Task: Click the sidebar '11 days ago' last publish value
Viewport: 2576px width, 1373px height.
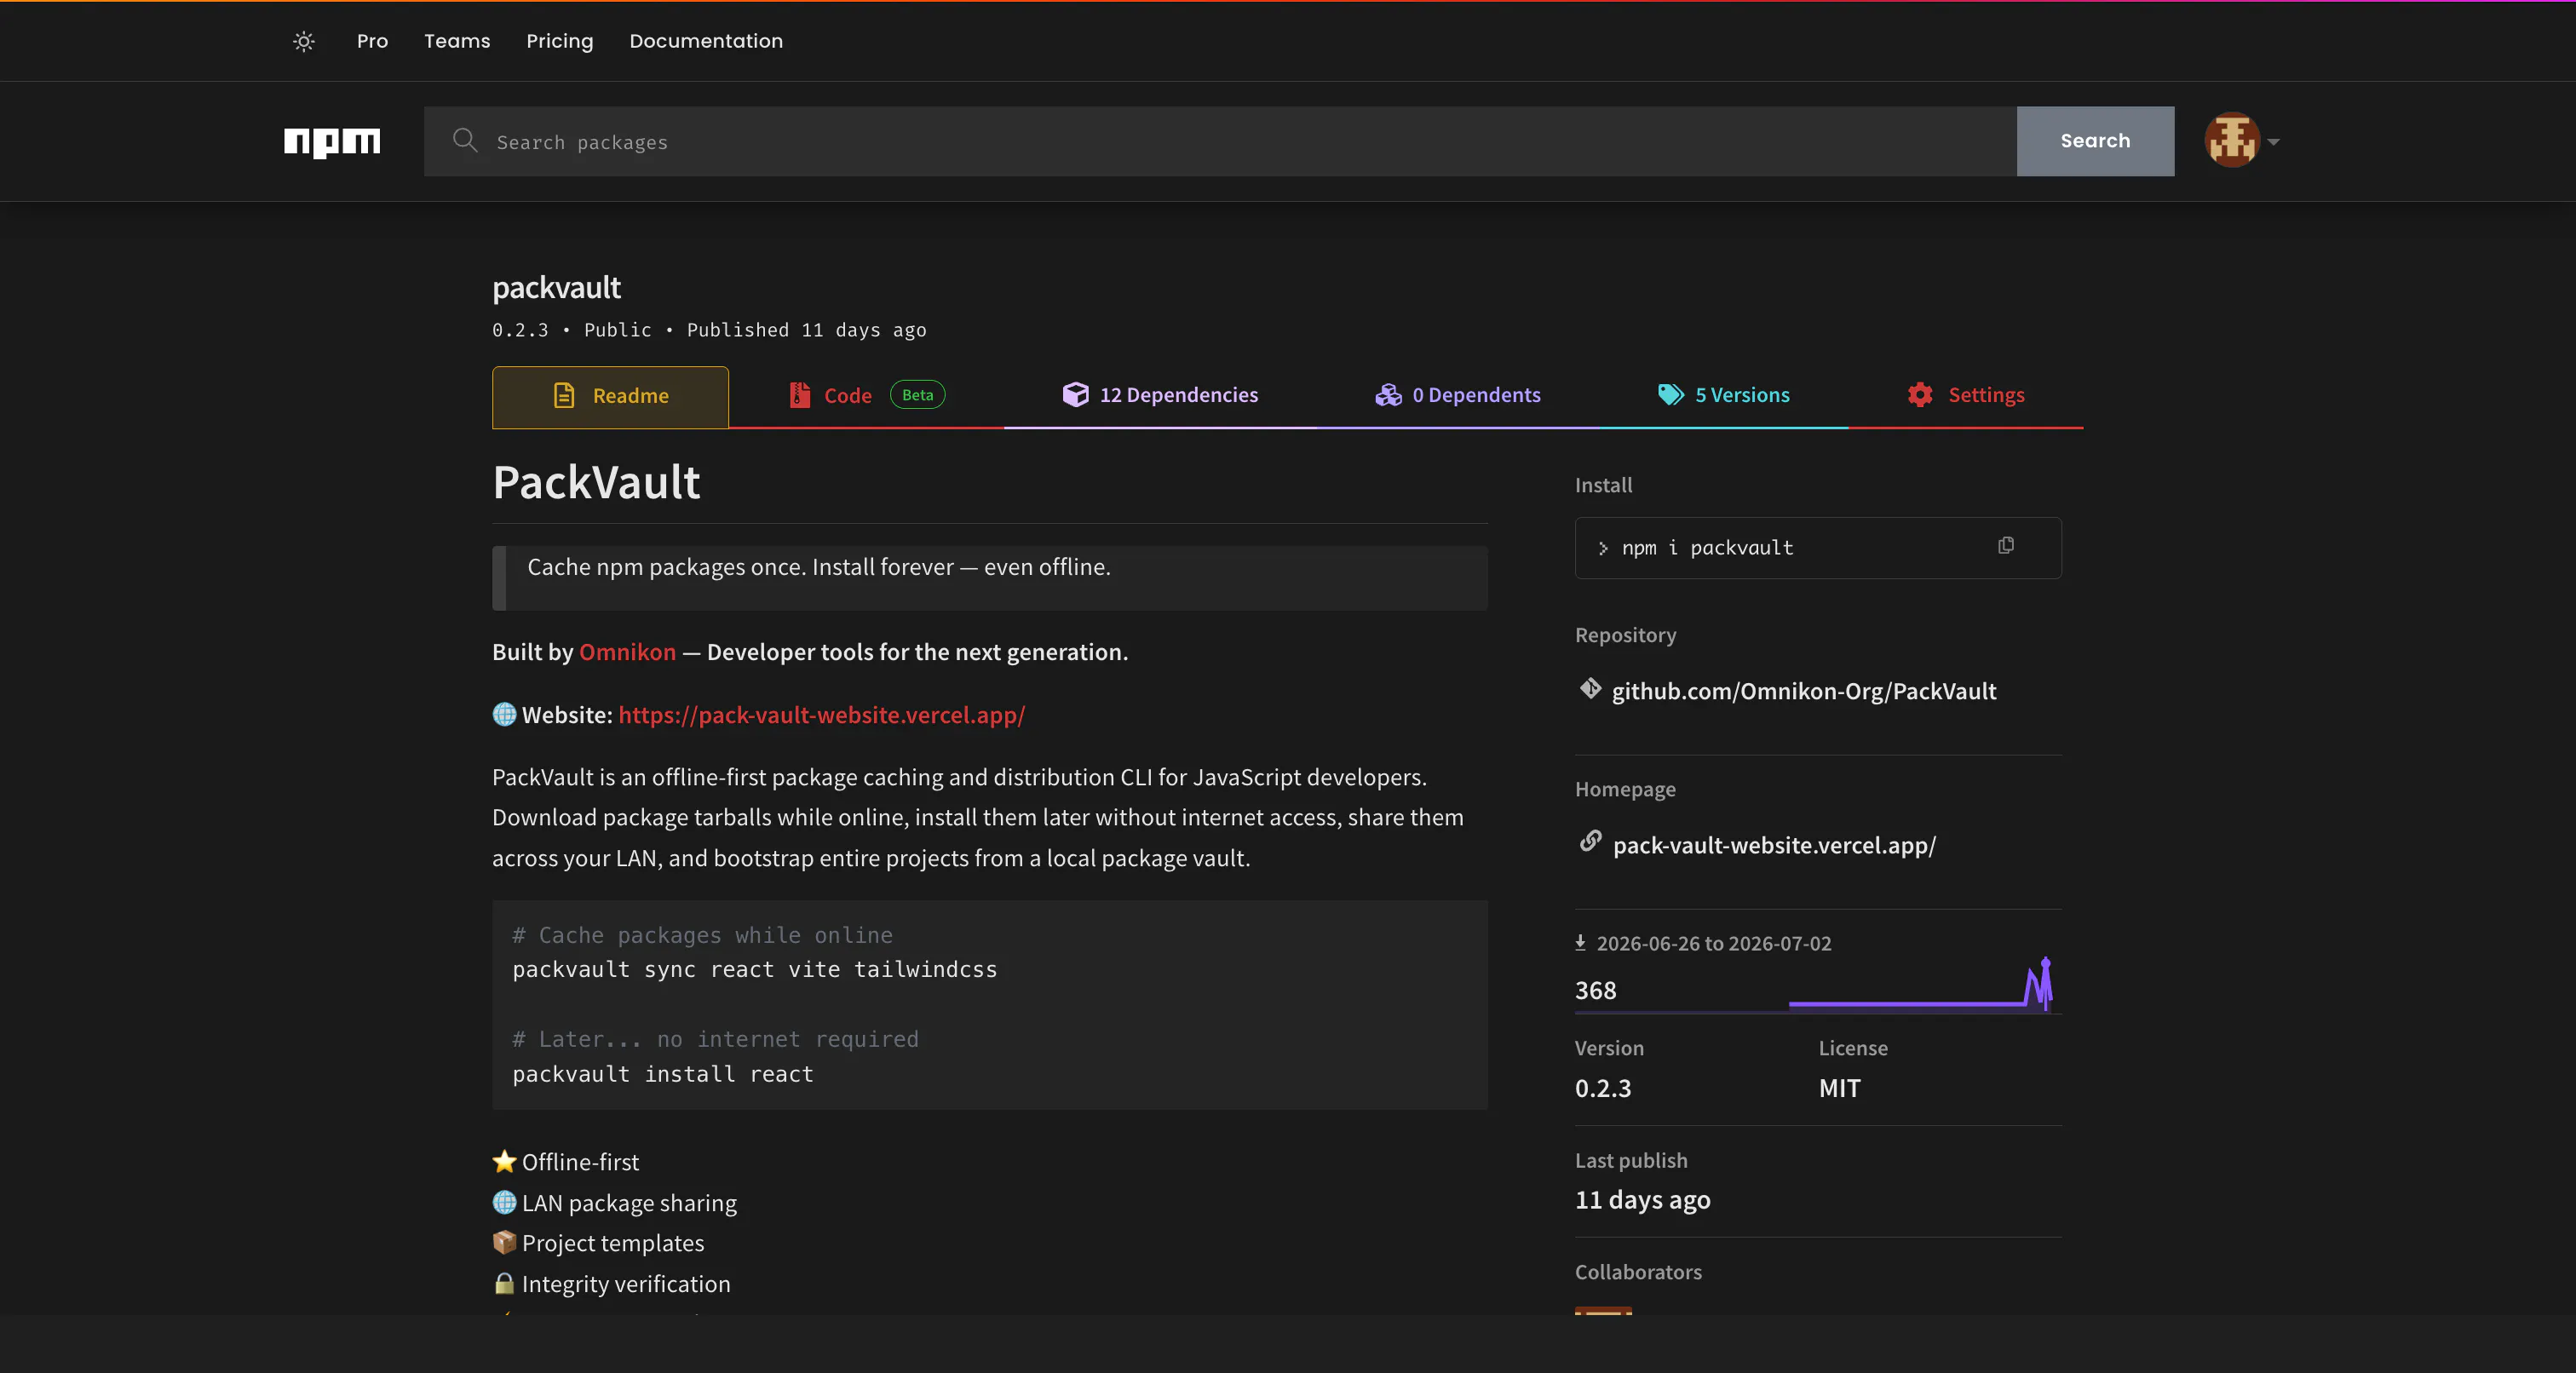Action: click(1642, 1200)
